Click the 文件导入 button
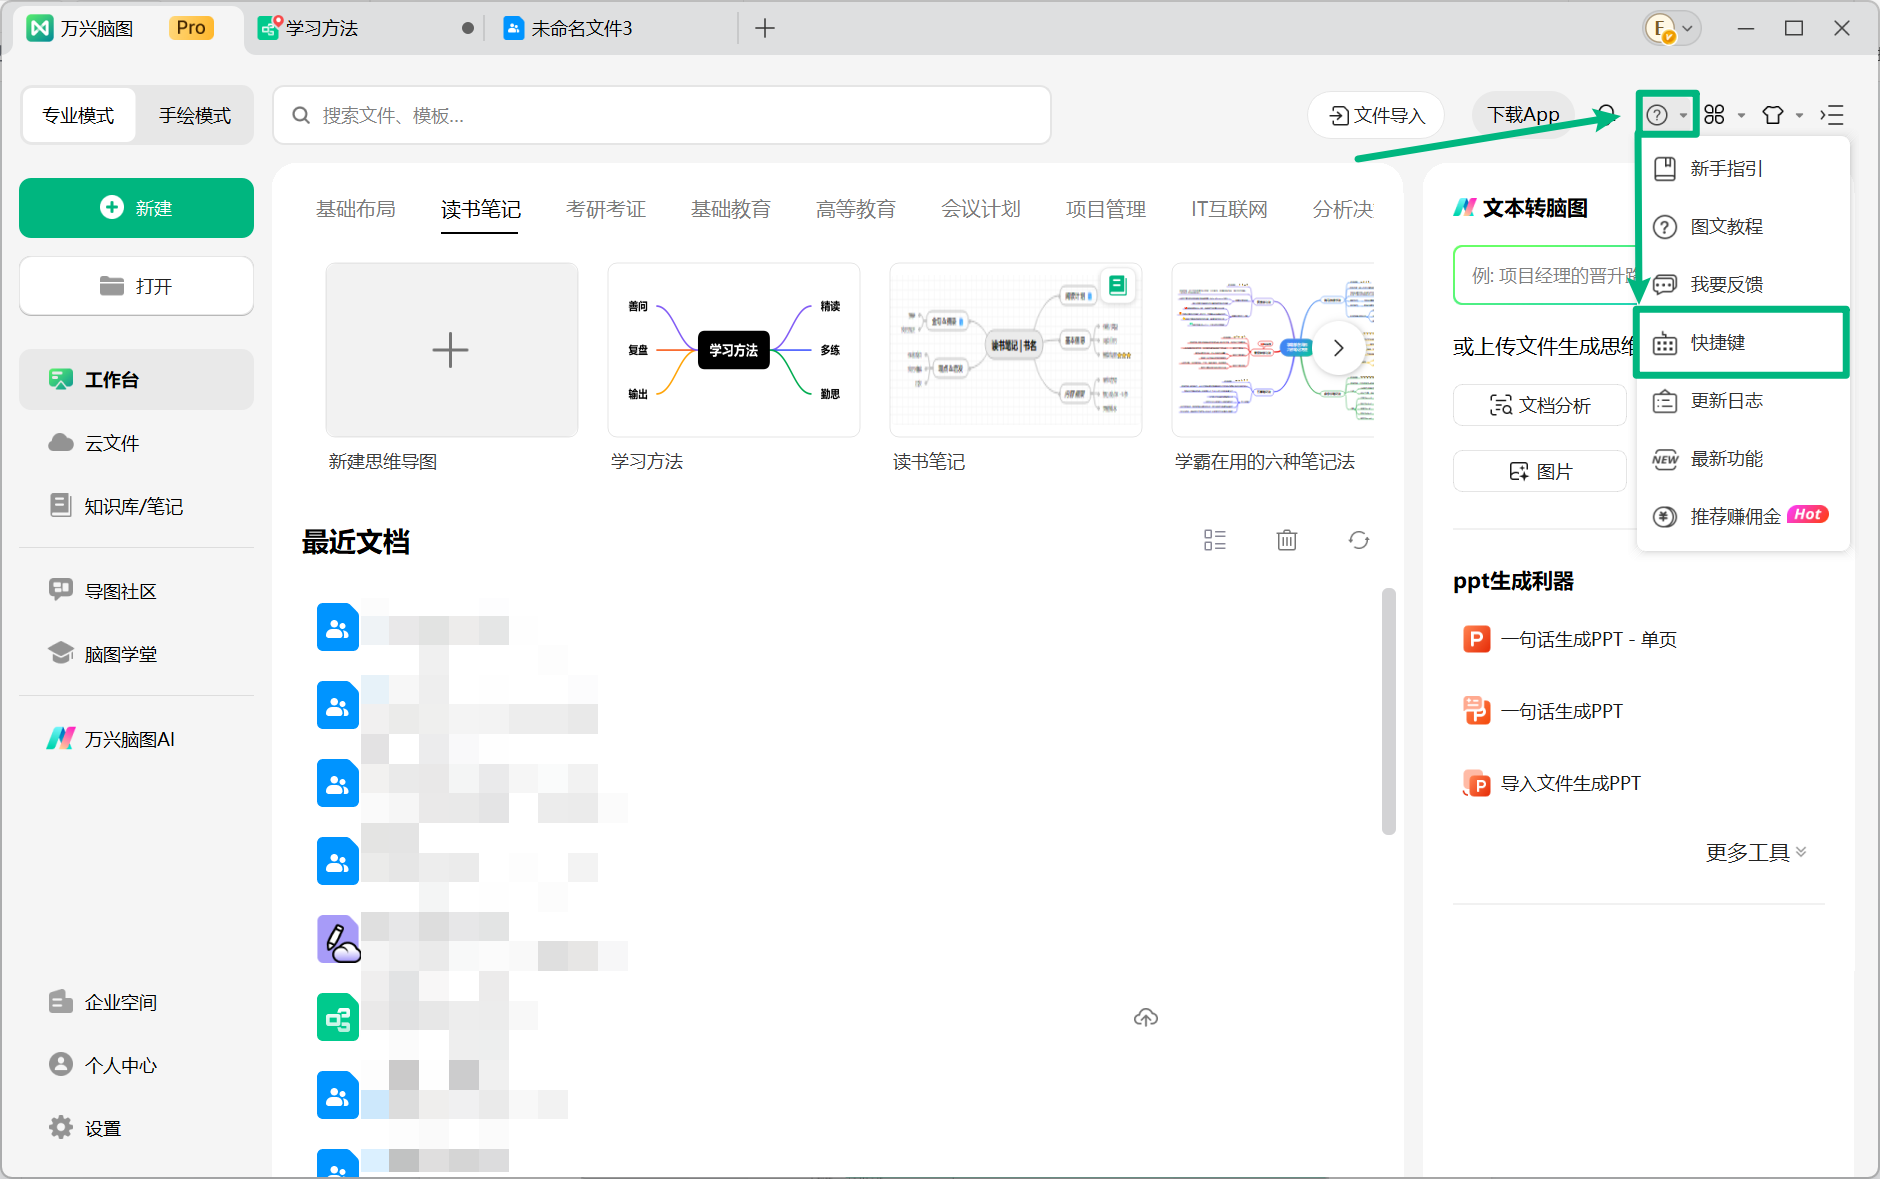The image size is (1880, 1179). [1376, 116]
